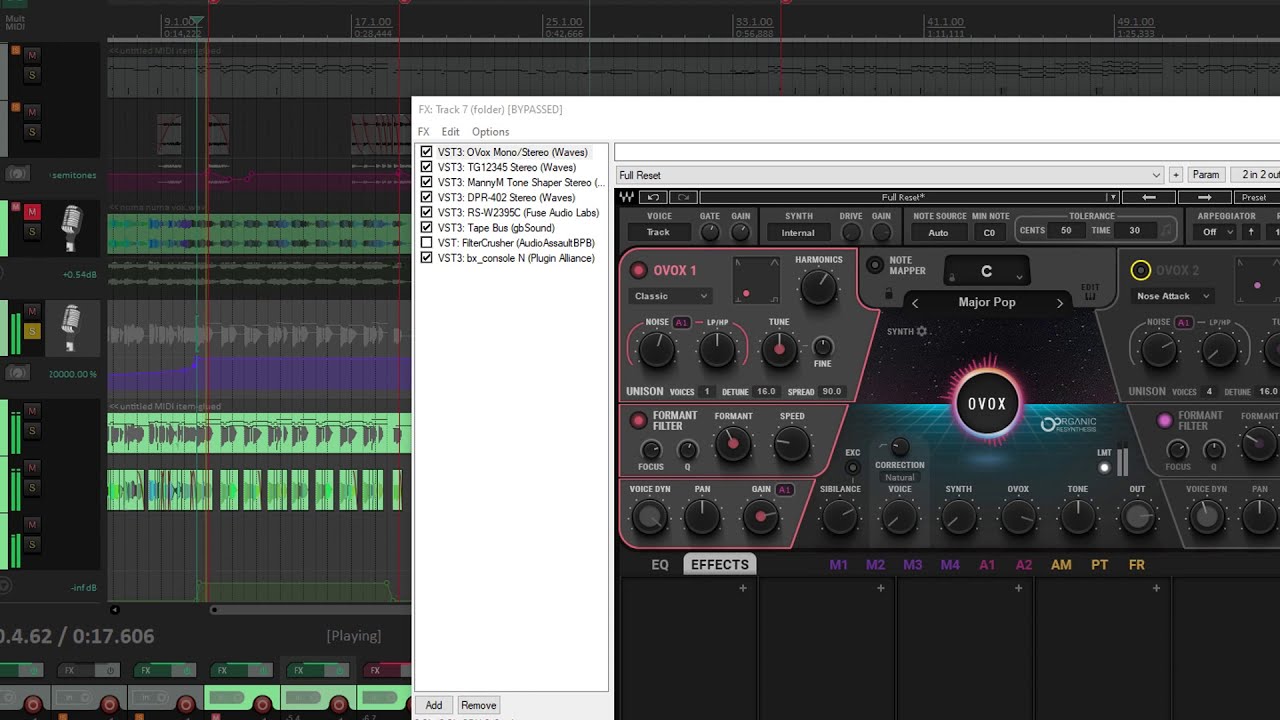This screenshot has width=1280, height=720.
Task: Click the Remove button below the FX list
Action: click(x=479, y=705)
